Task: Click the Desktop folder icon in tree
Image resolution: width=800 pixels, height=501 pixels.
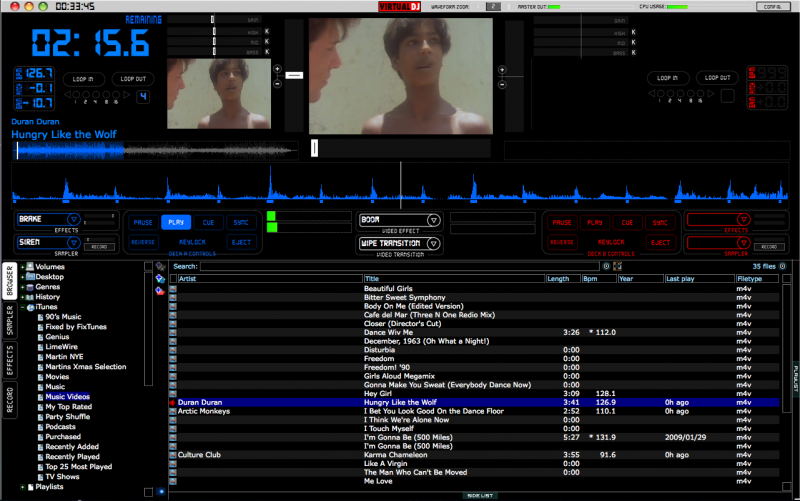Action: [x=30, y=277]
